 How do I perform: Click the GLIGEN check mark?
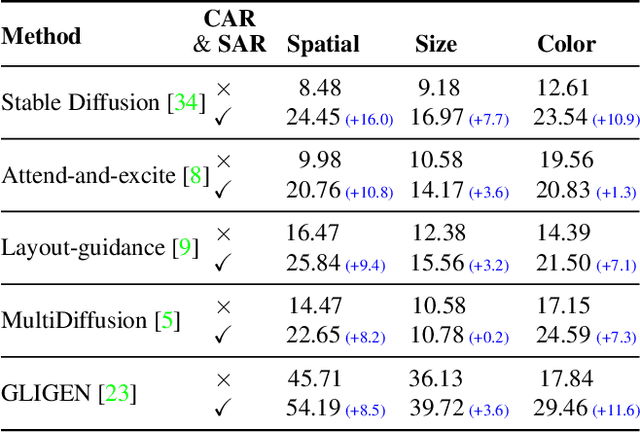pos(222,409)
